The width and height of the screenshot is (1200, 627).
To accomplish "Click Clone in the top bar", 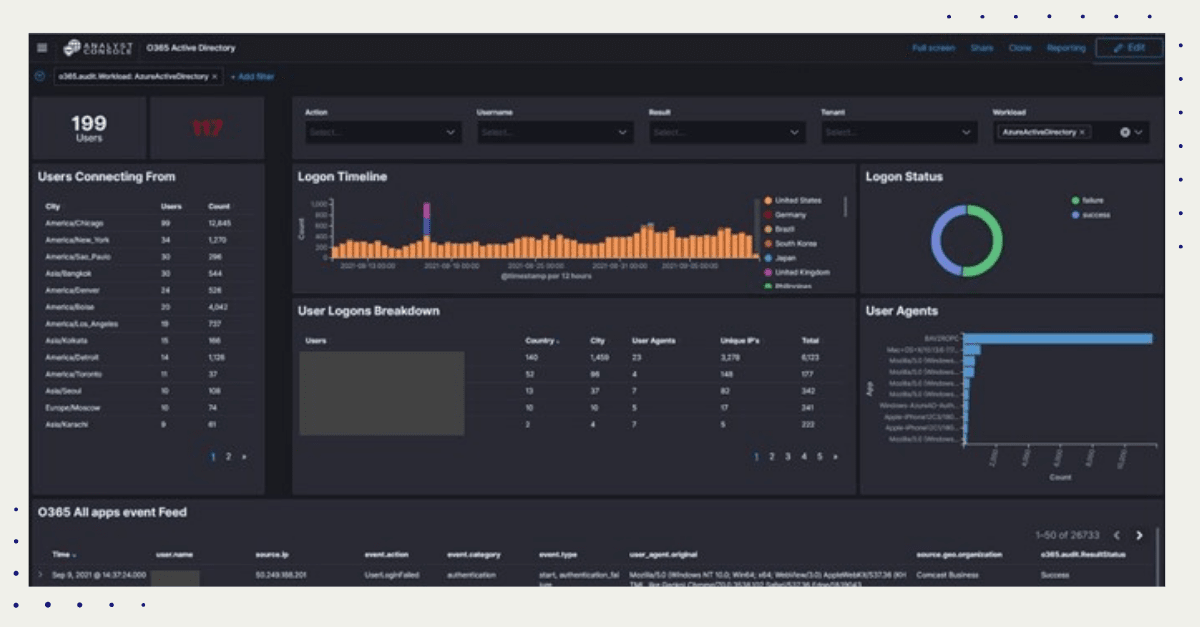I will pos(1019,48).
